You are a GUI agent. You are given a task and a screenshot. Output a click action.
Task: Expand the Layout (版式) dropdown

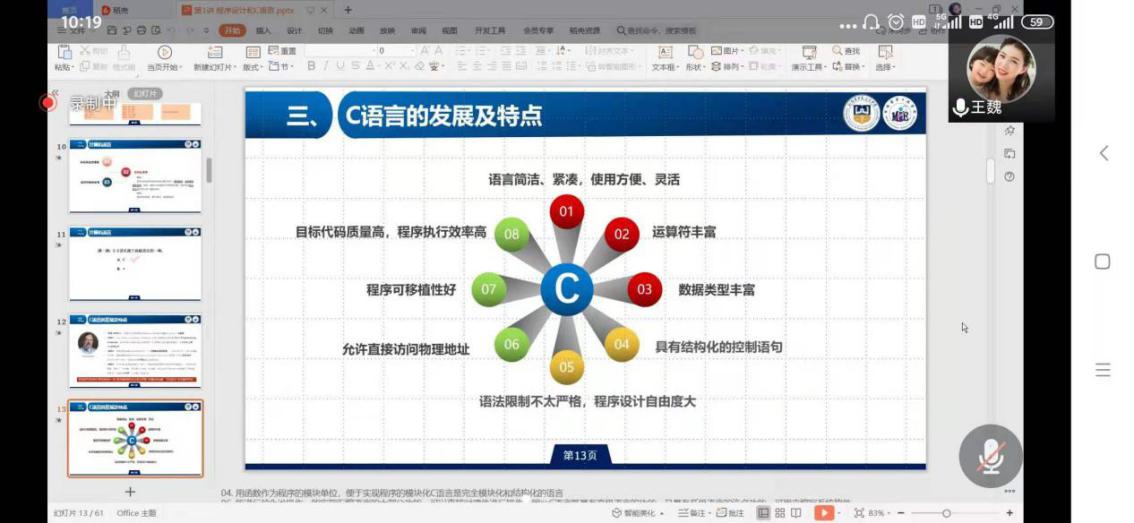coord(252,67)
